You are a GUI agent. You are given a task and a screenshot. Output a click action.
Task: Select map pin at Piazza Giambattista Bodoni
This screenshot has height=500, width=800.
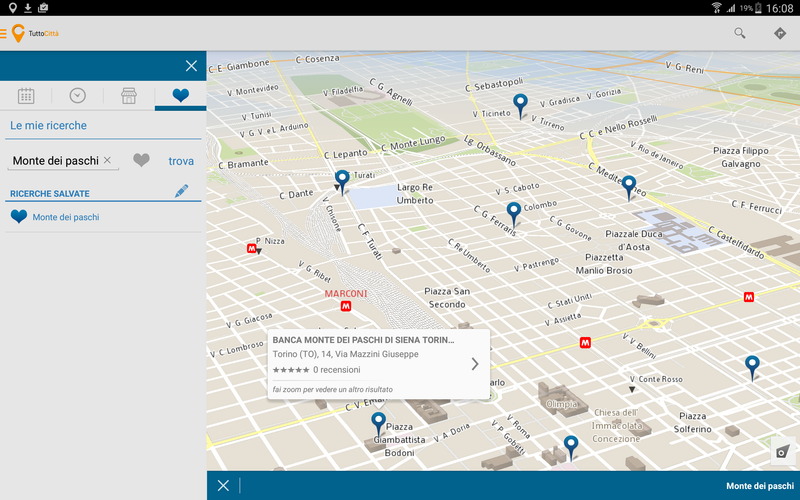coord(378,424)
